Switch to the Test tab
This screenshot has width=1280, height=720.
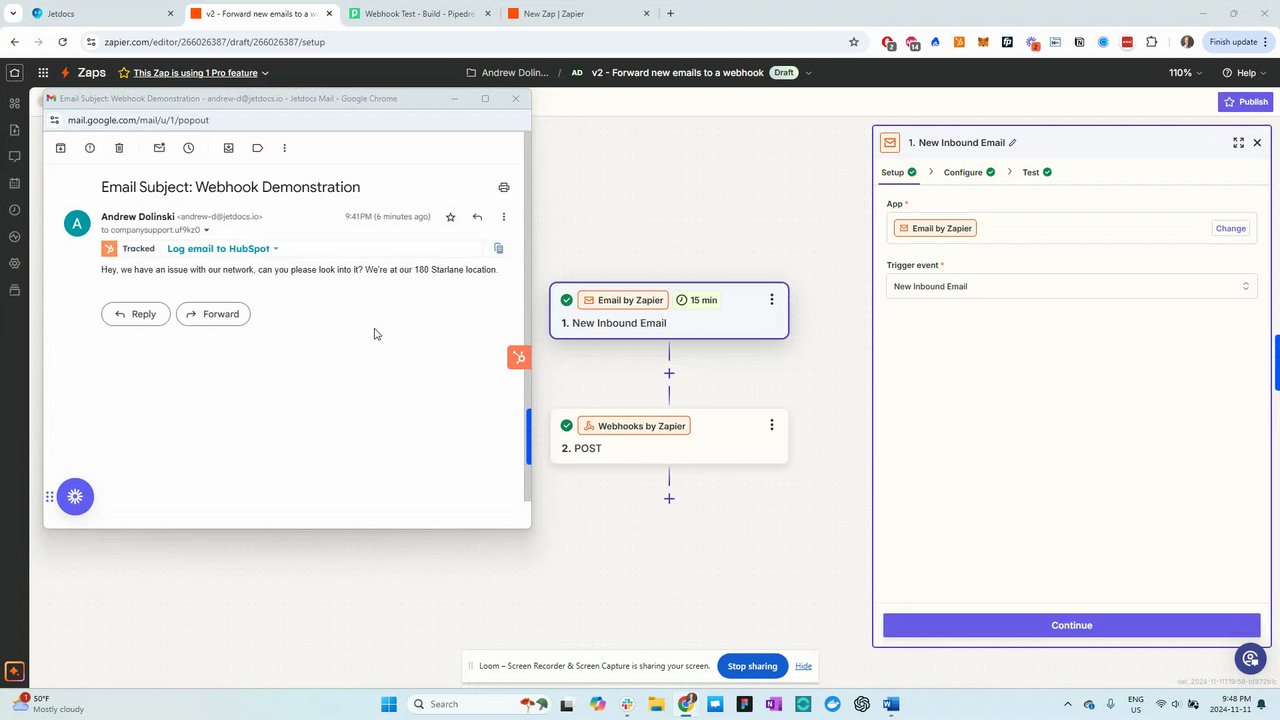click(1037, 172)
